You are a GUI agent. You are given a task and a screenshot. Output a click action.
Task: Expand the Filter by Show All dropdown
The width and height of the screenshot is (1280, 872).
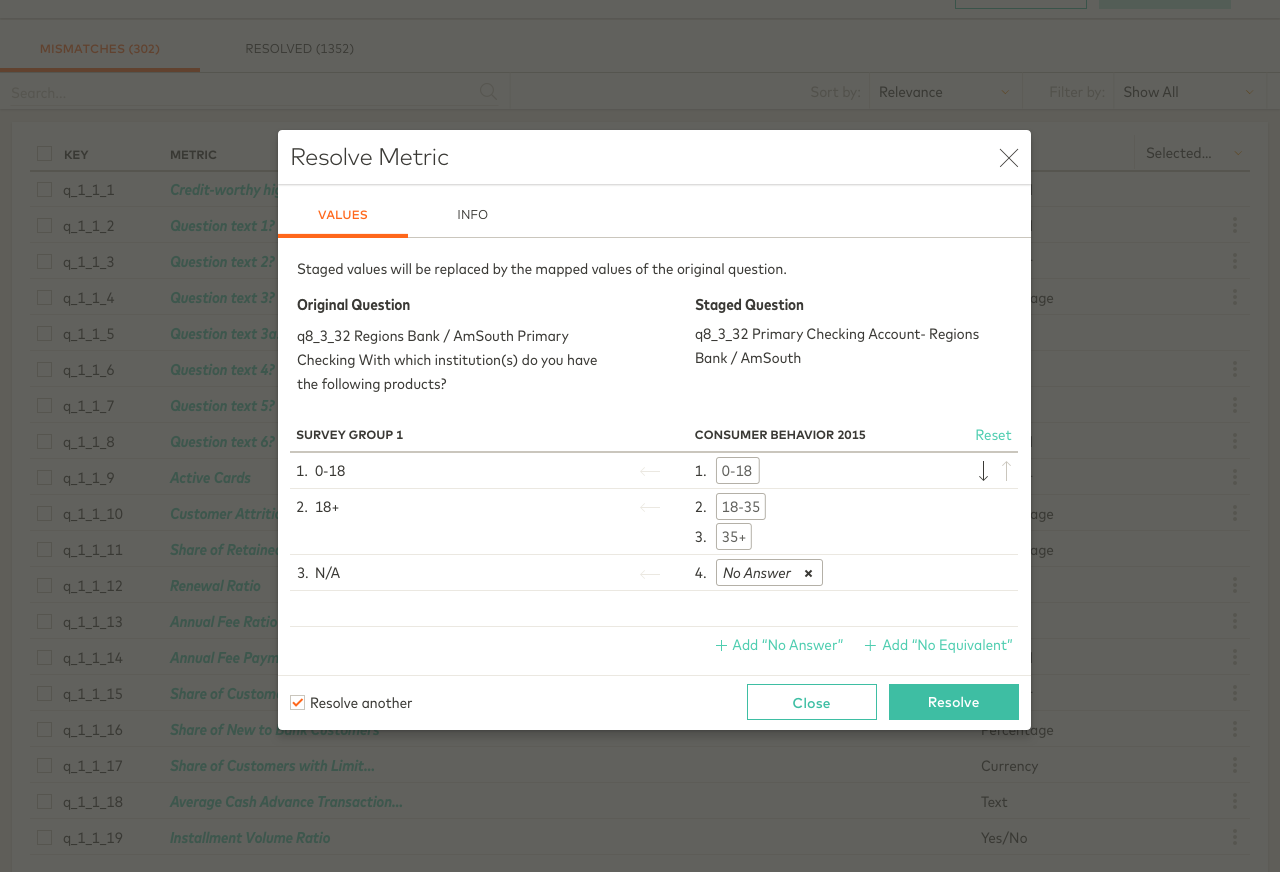[x=1187, y=92]
